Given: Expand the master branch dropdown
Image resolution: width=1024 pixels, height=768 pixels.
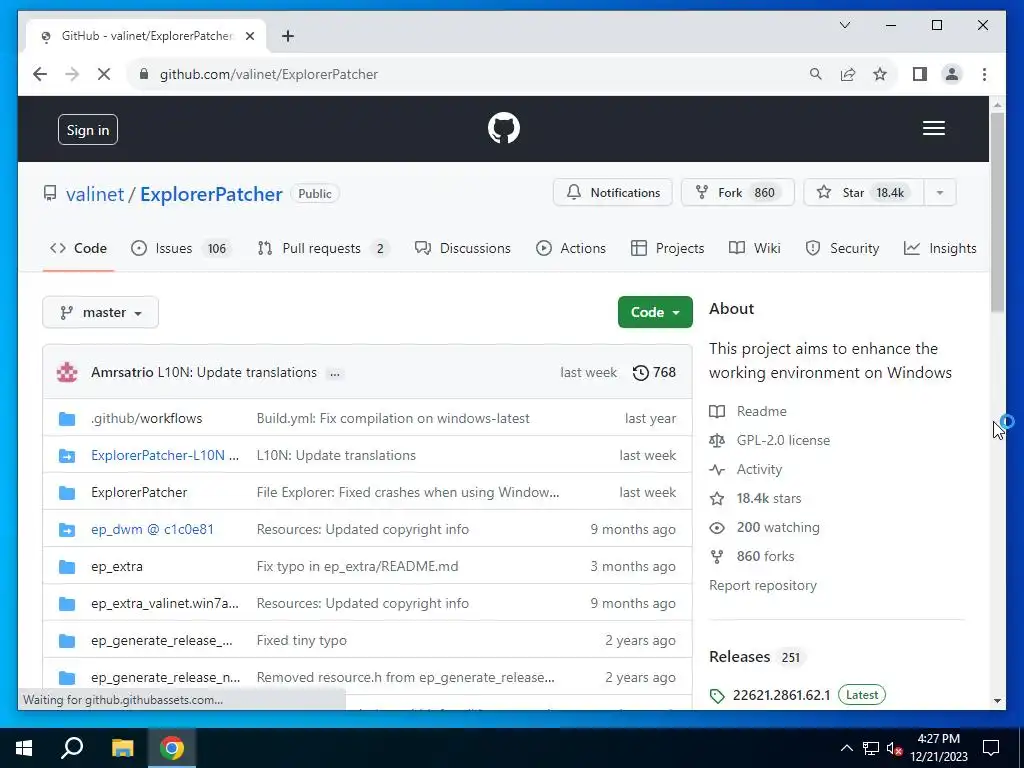Looking at the screenshot, I should point(101,312).
